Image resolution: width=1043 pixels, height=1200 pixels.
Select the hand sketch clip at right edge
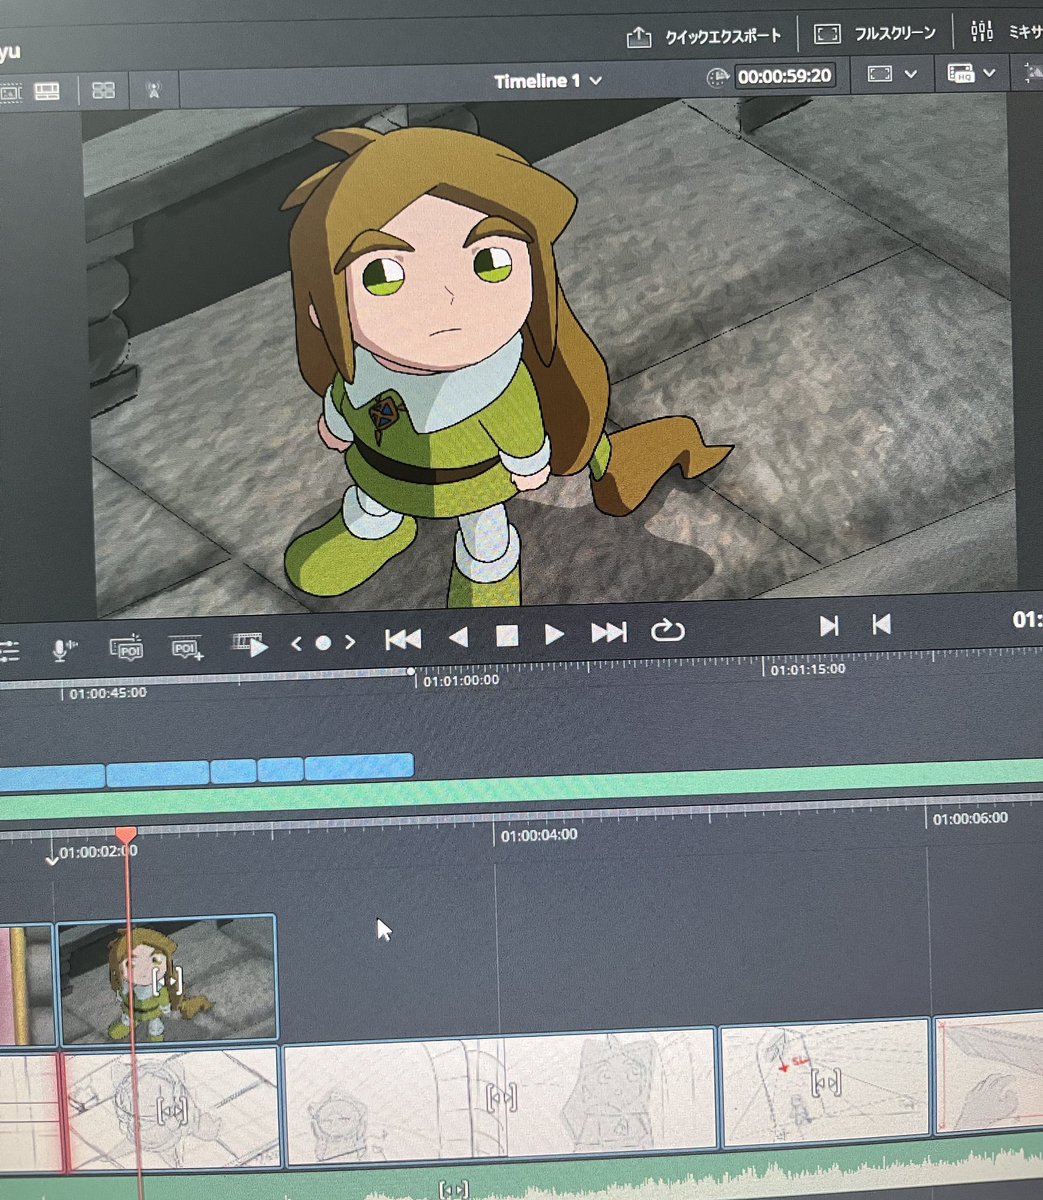click(989, 1073)
